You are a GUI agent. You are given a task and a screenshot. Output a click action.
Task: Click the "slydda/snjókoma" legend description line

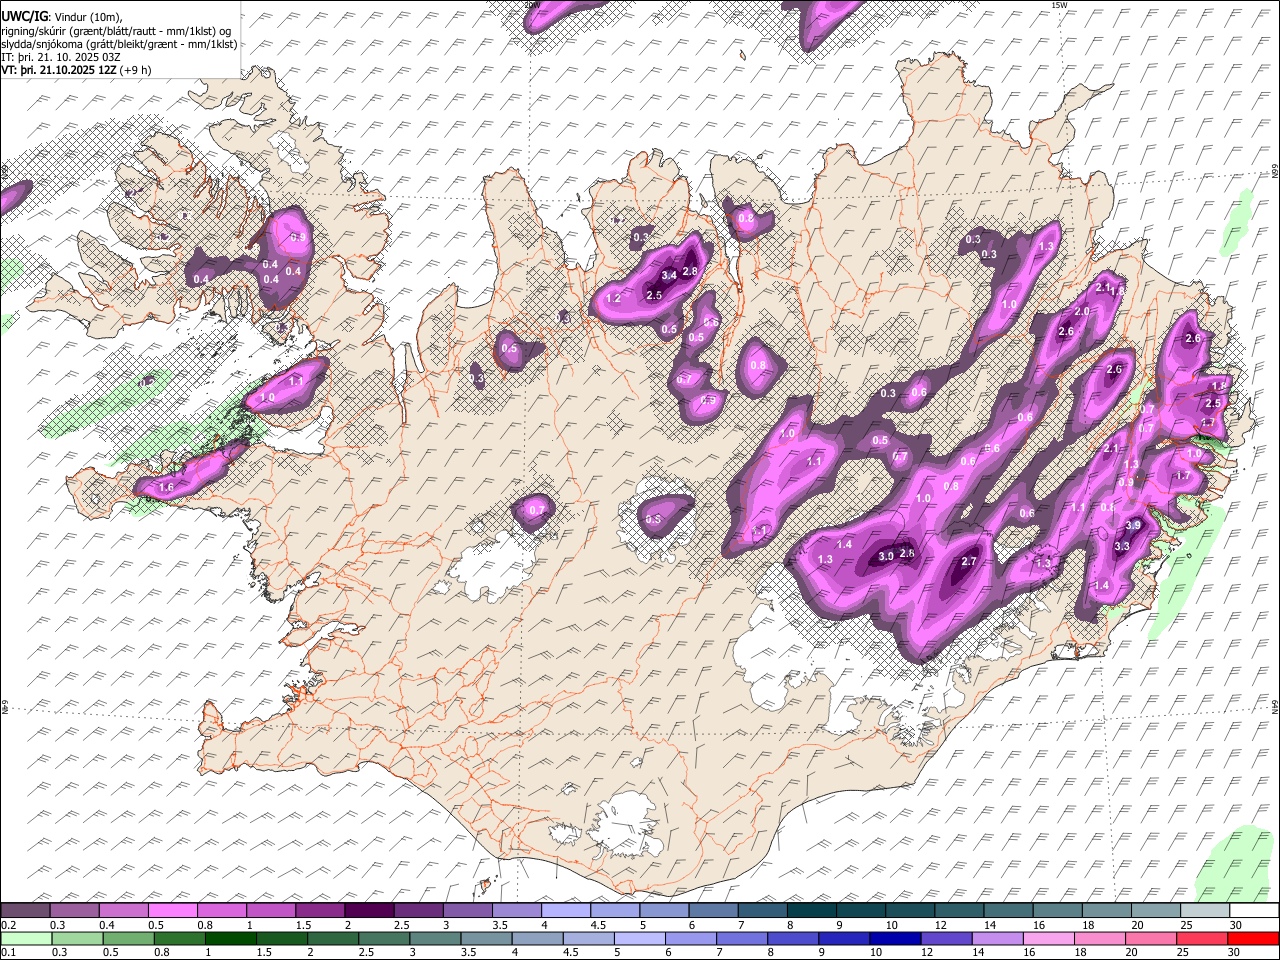point(119,44)
